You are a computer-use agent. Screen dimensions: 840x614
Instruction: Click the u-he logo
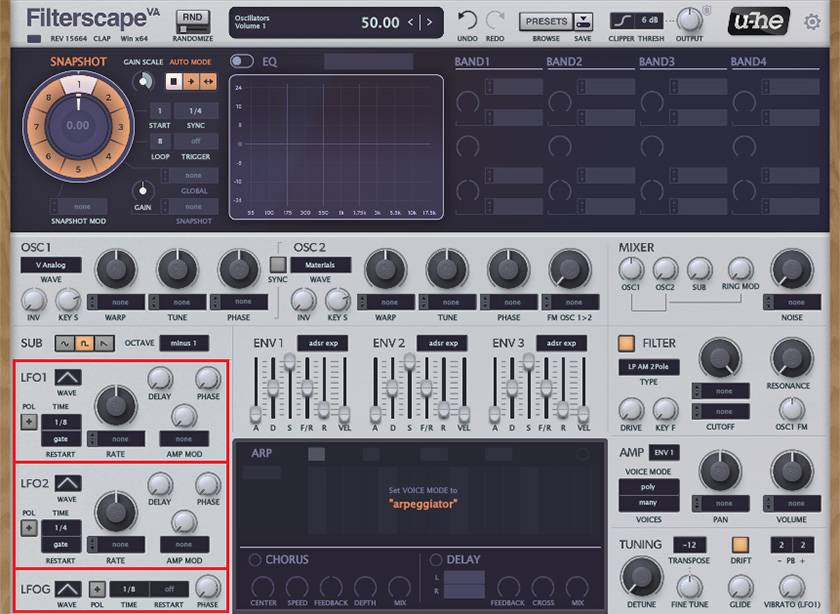[x=759, y=21]
